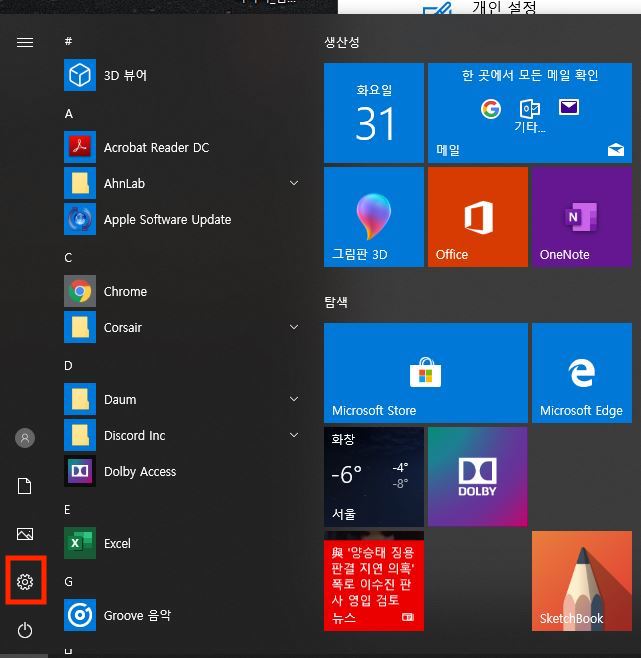Open the Daum folder icon

coord(80,399)
